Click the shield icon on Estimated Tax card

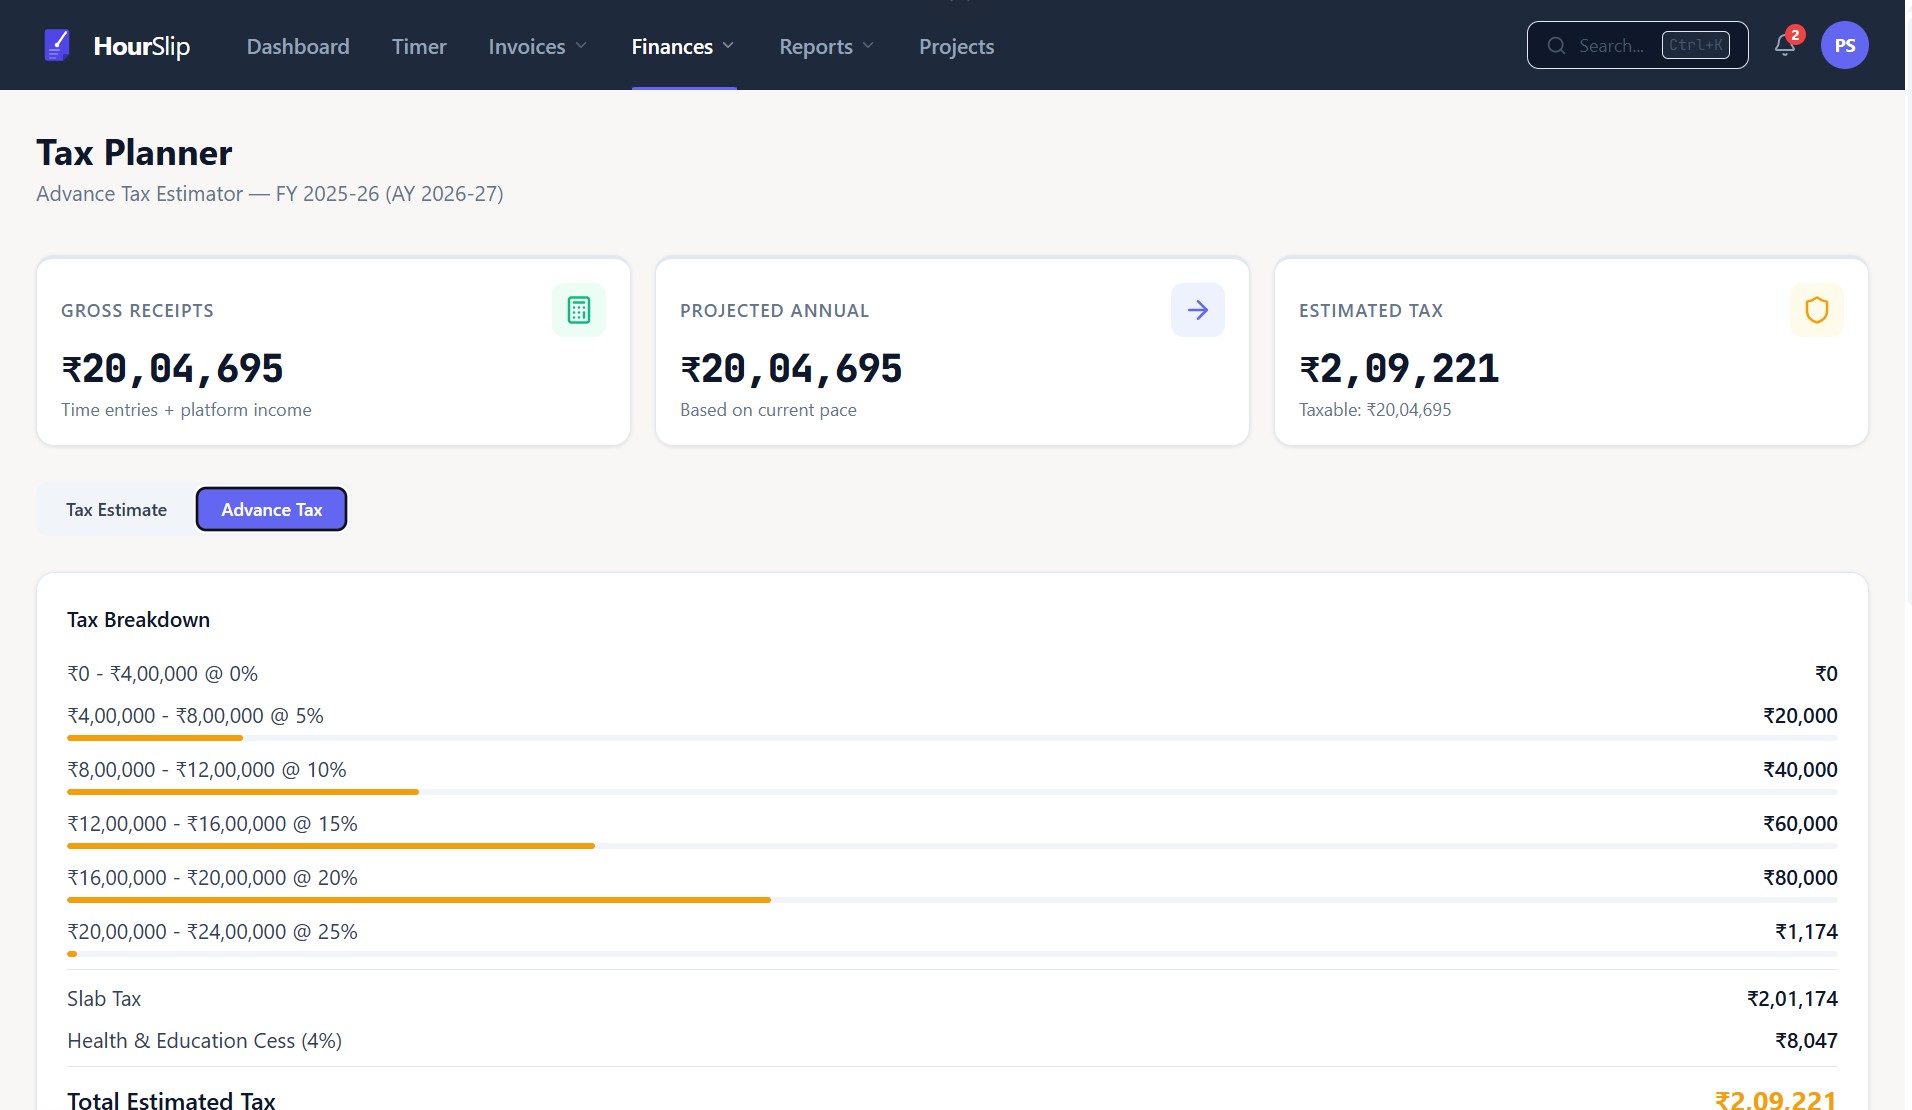[1817, 310]
